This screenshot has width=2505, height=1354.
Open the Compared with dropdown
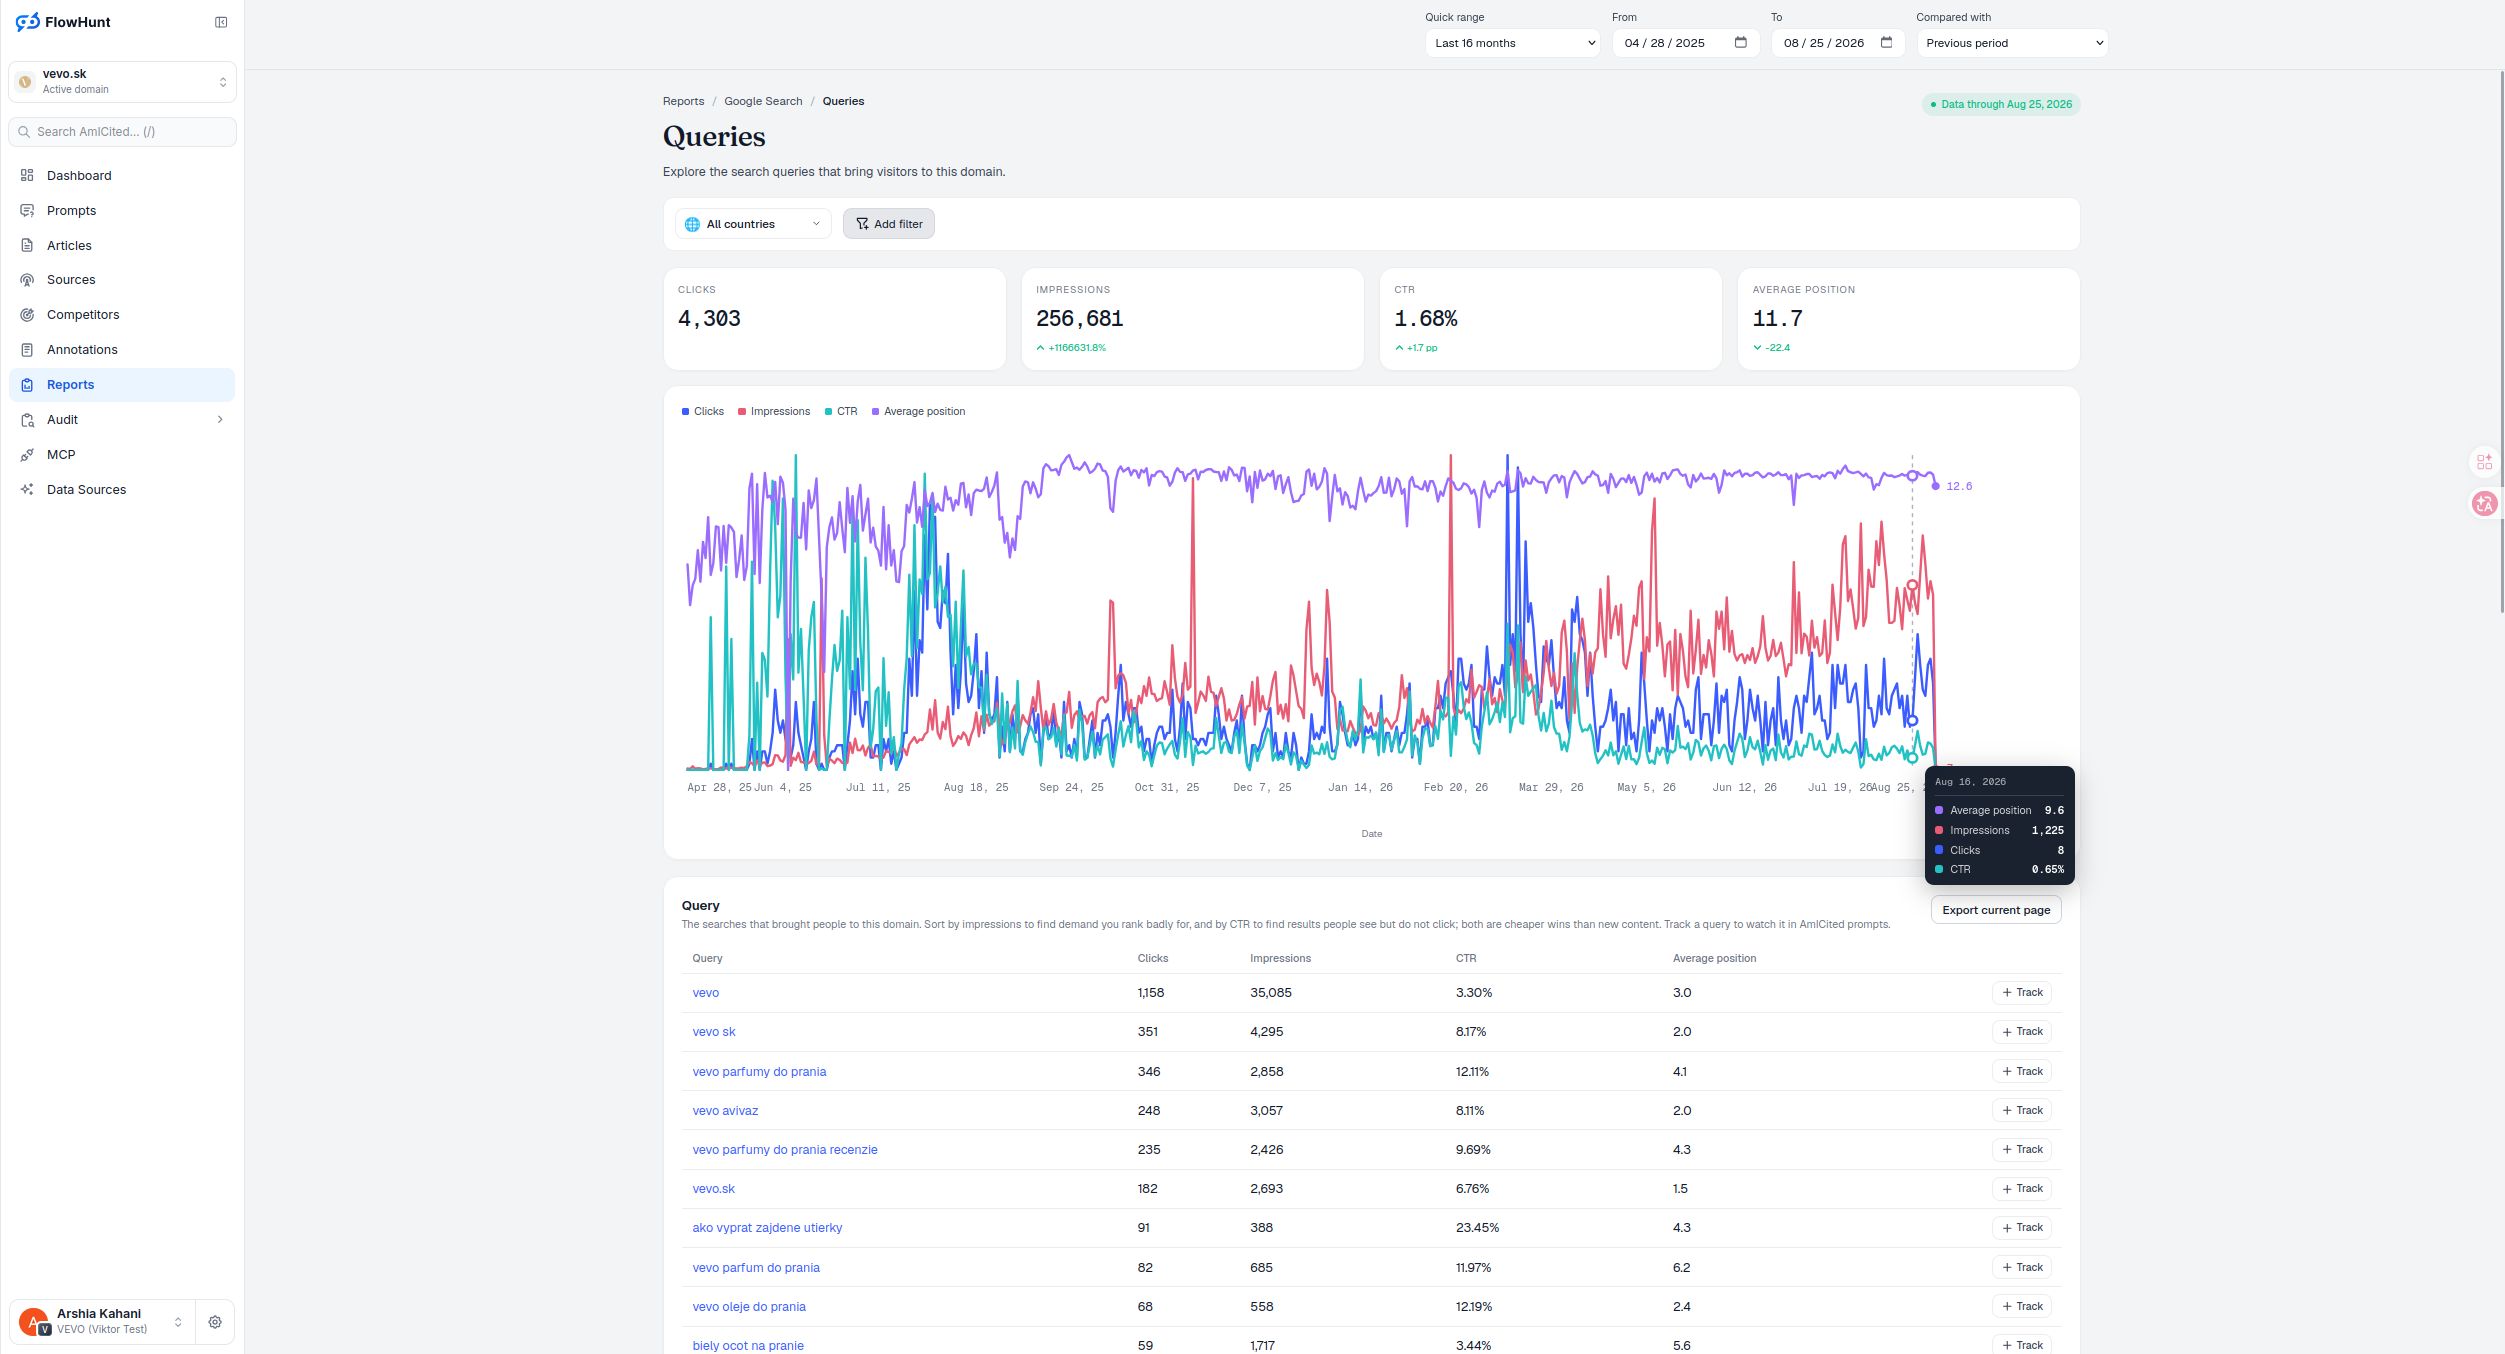pyautogui.click(x=2012, y=43)
